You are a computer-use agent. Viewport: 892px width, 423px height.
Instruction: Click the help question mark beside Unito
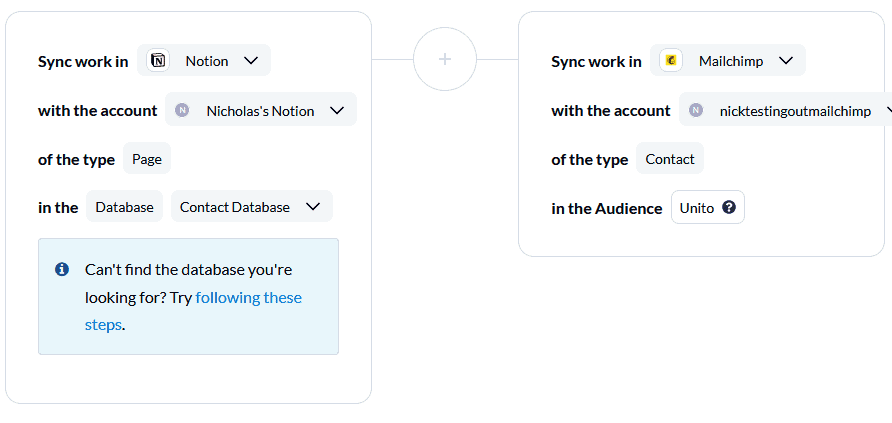[729, 208]
